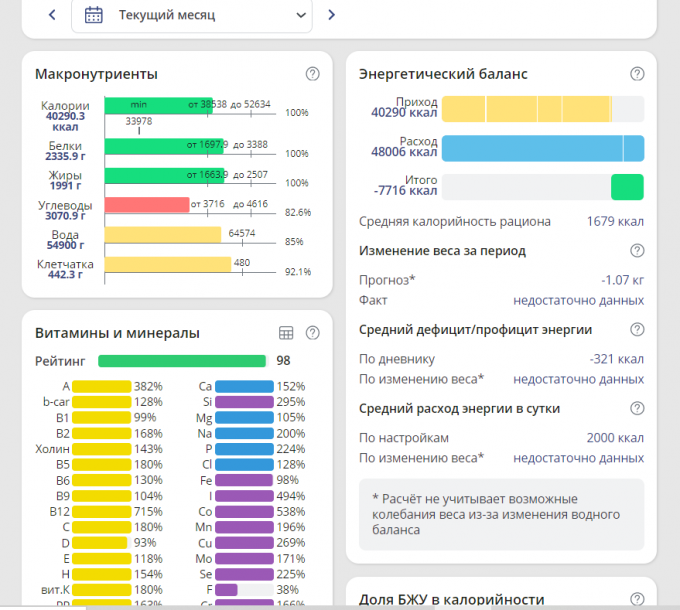Show help for Изменение веса за период
The image size is (680, 610).
[637, 251]
